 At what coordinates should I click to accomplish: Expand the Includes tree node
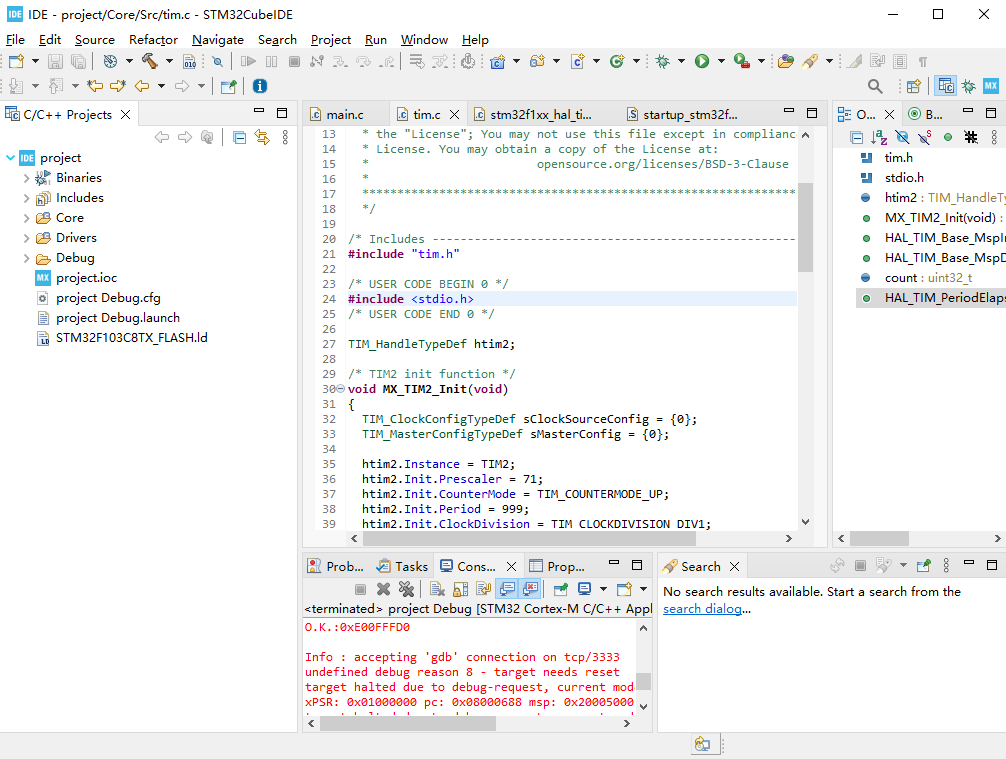[x=26, y=198]
